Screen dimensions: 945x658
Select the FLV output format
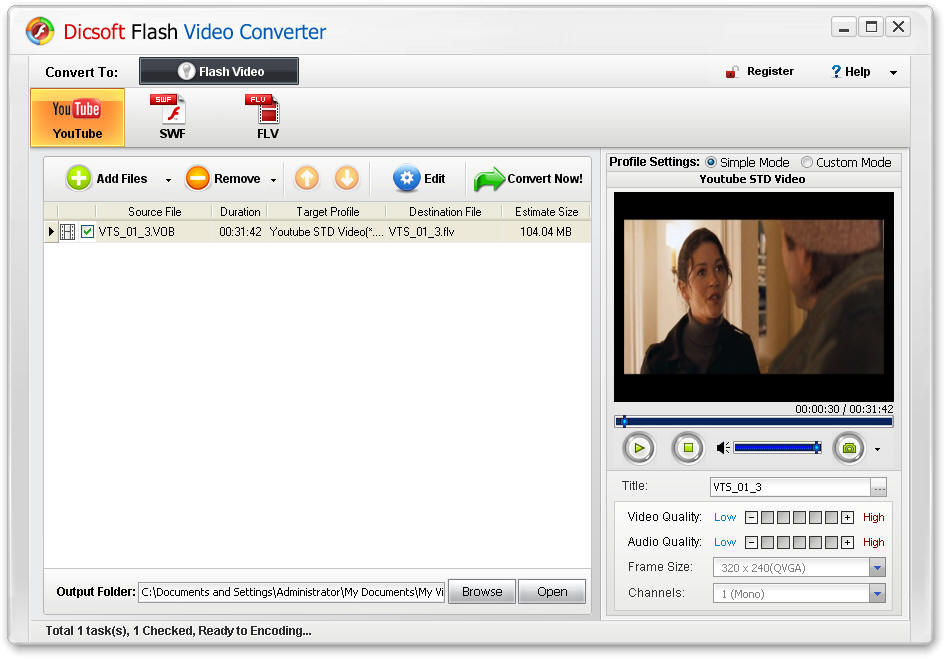tap(267, 118)
